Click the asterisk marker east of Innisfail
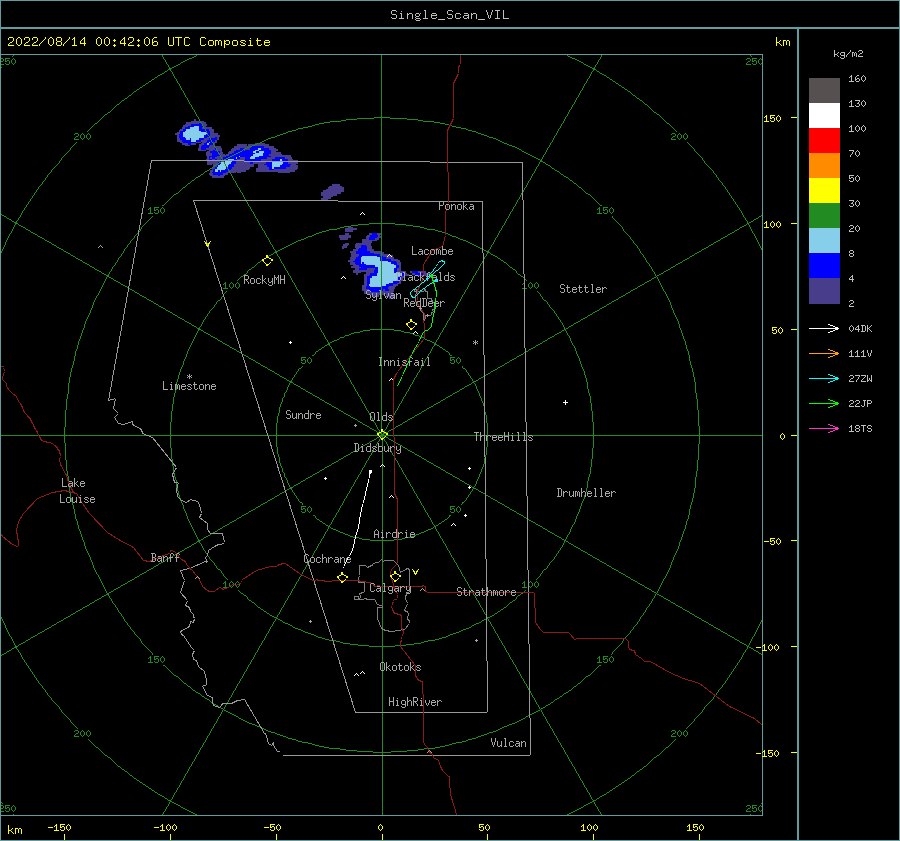 coord(475,343)
